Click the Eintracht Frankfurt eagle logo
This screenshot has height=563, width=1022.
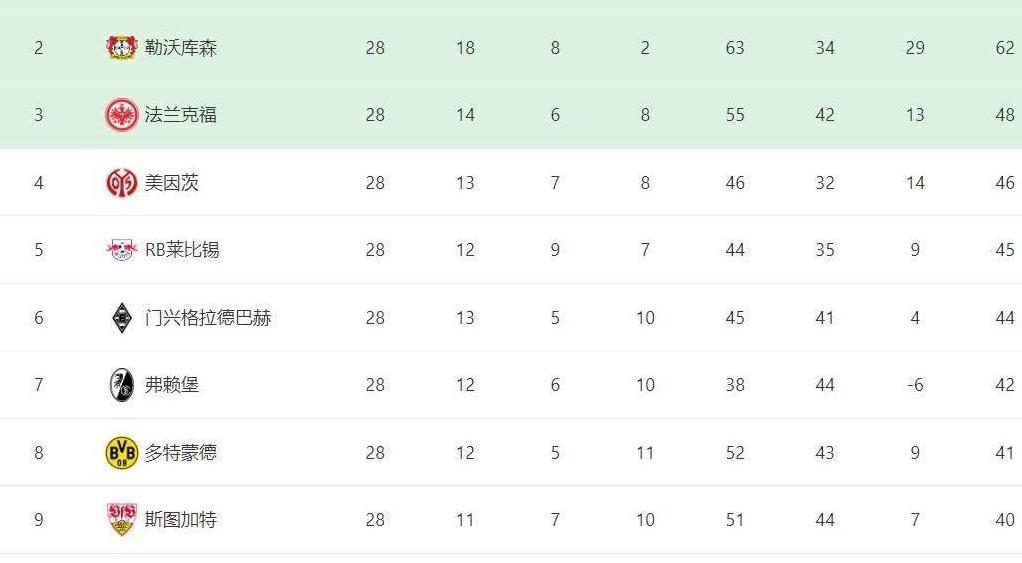click(121, 115)
